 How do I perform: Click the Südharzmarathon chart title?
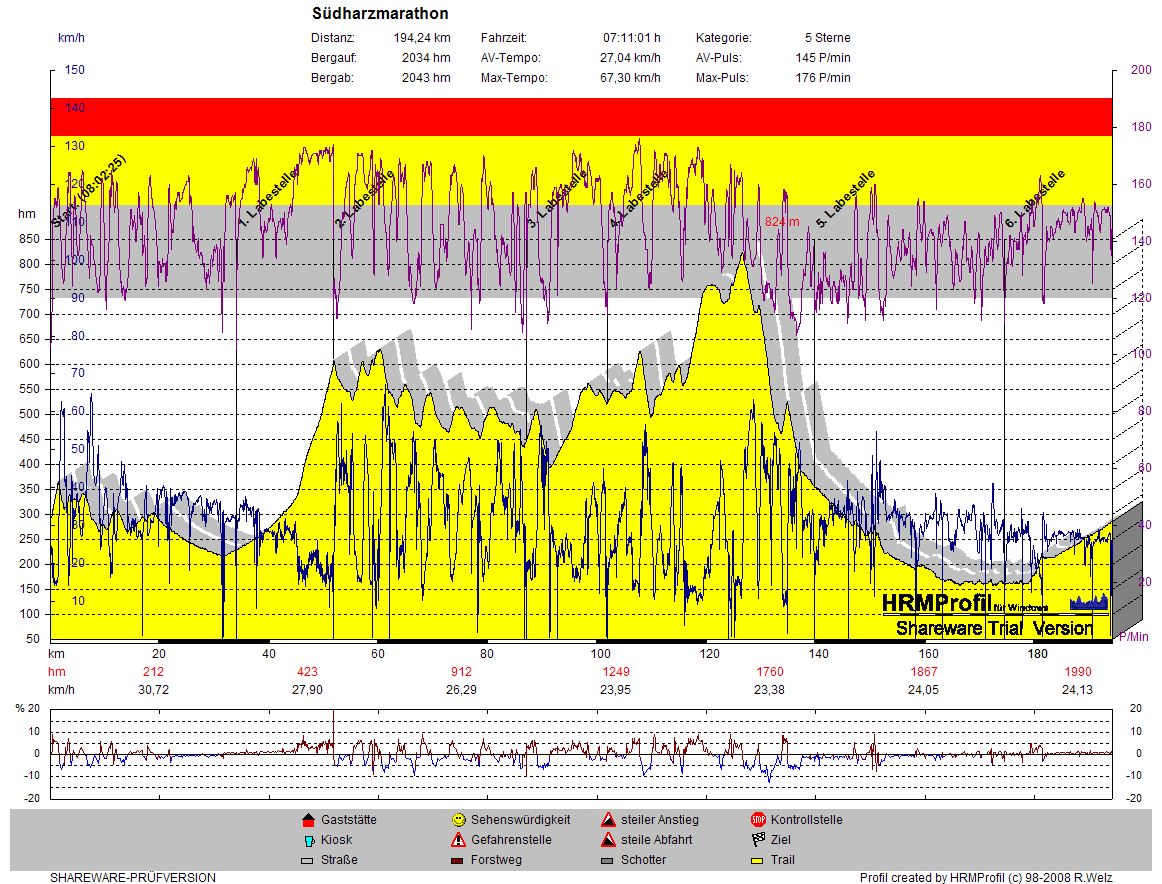point(380,14)
